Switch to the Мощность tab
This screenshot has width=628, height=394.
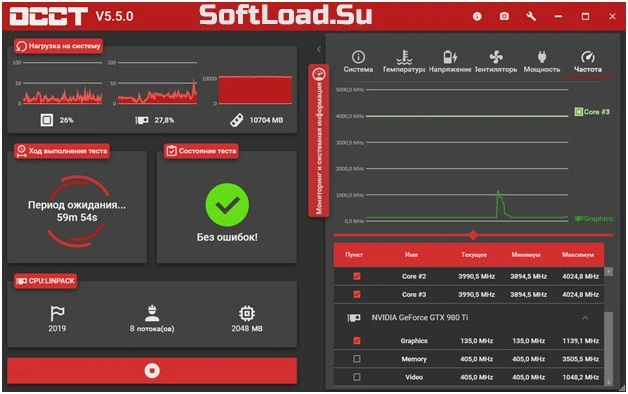click(542, 61)
